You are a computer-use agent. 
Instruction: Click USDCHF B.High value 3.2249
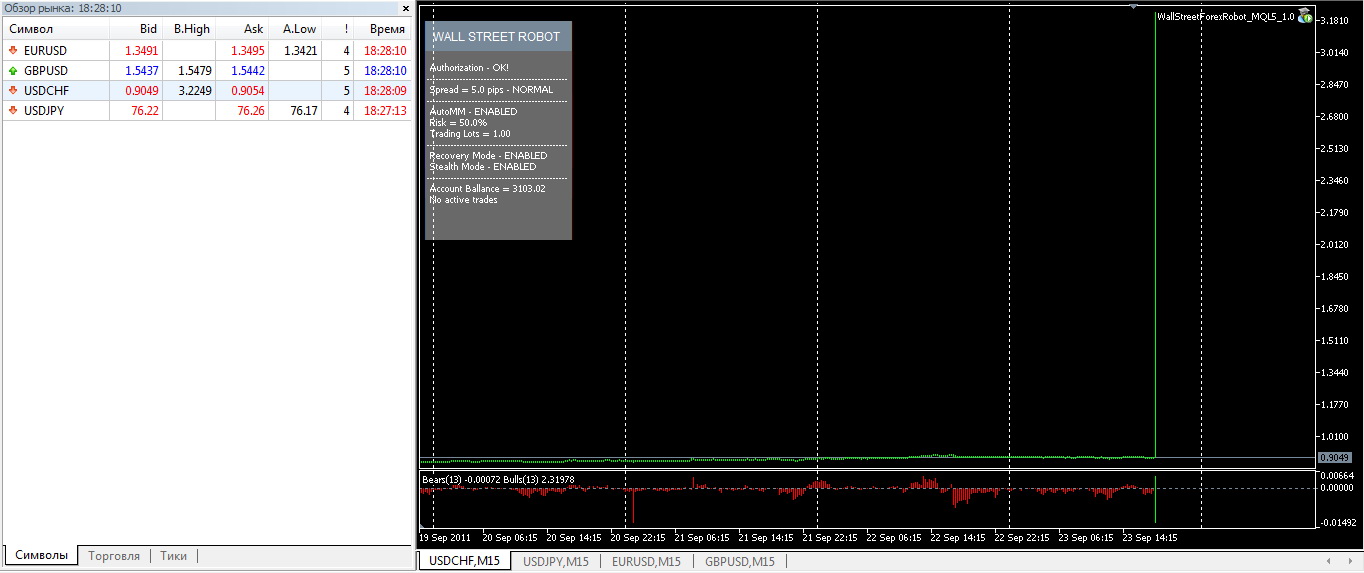(195, 90)
